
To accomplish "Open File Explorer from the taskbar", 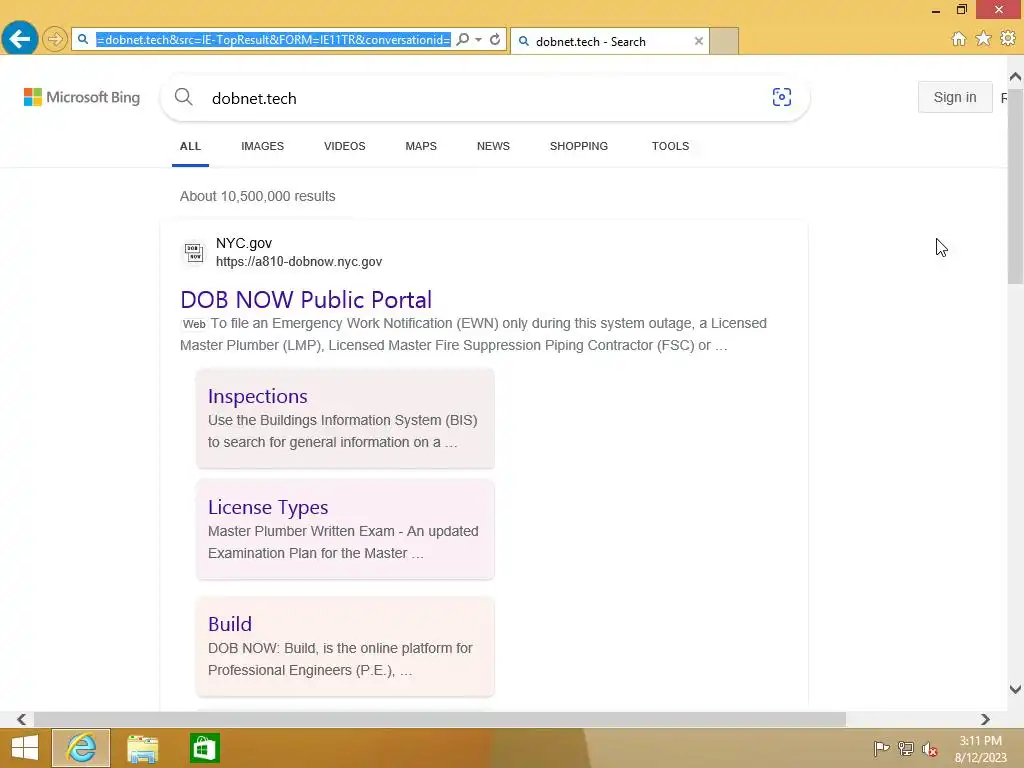I will click(142, 748).
